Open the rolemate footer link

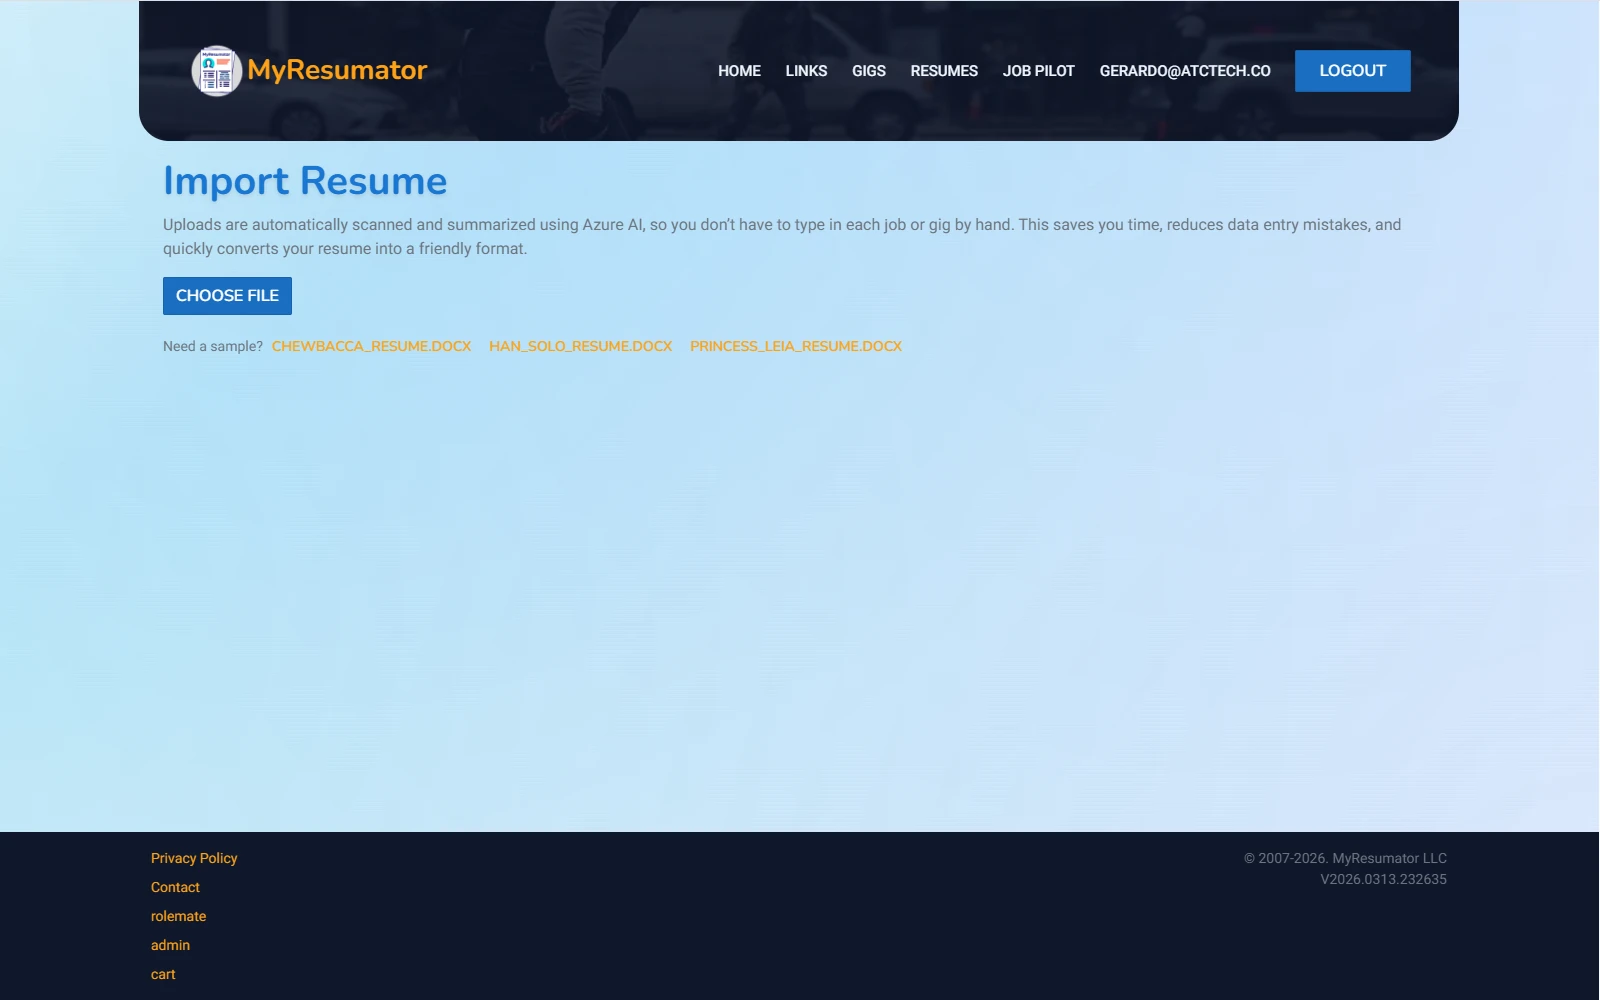[178, 916]
